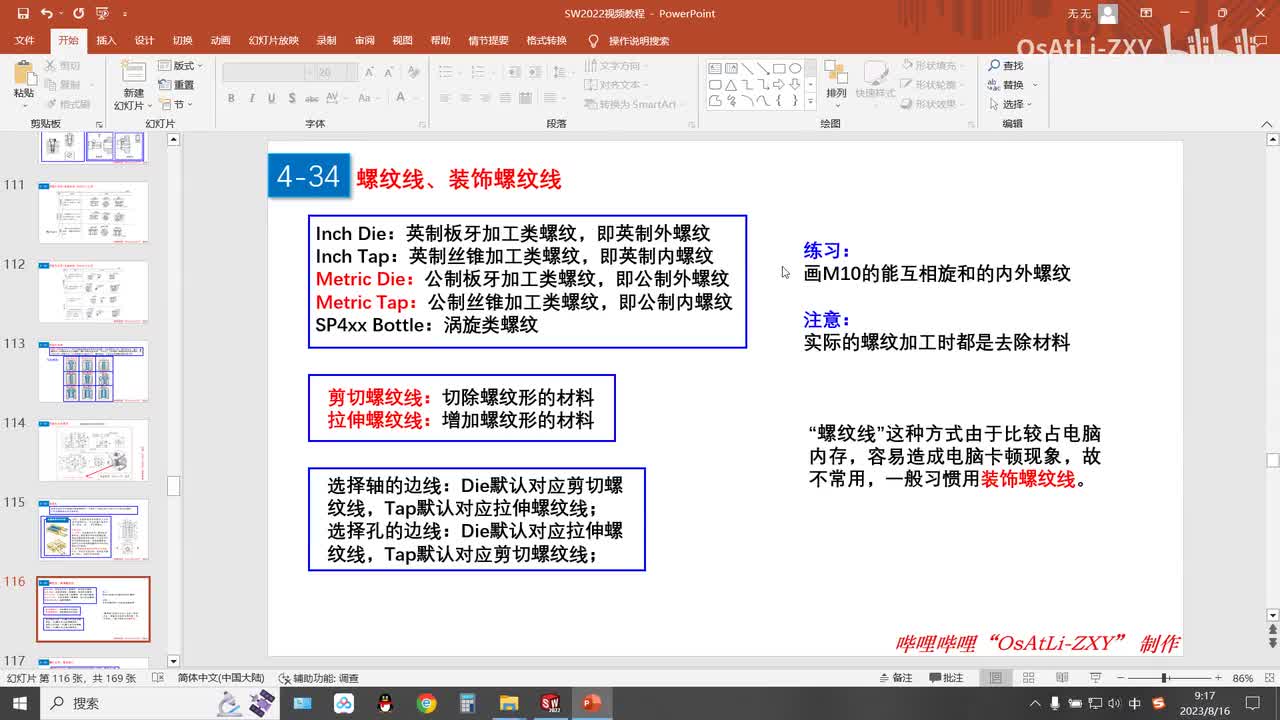
Task: Expand the shapes gallery more arrow
Action: 810,101
